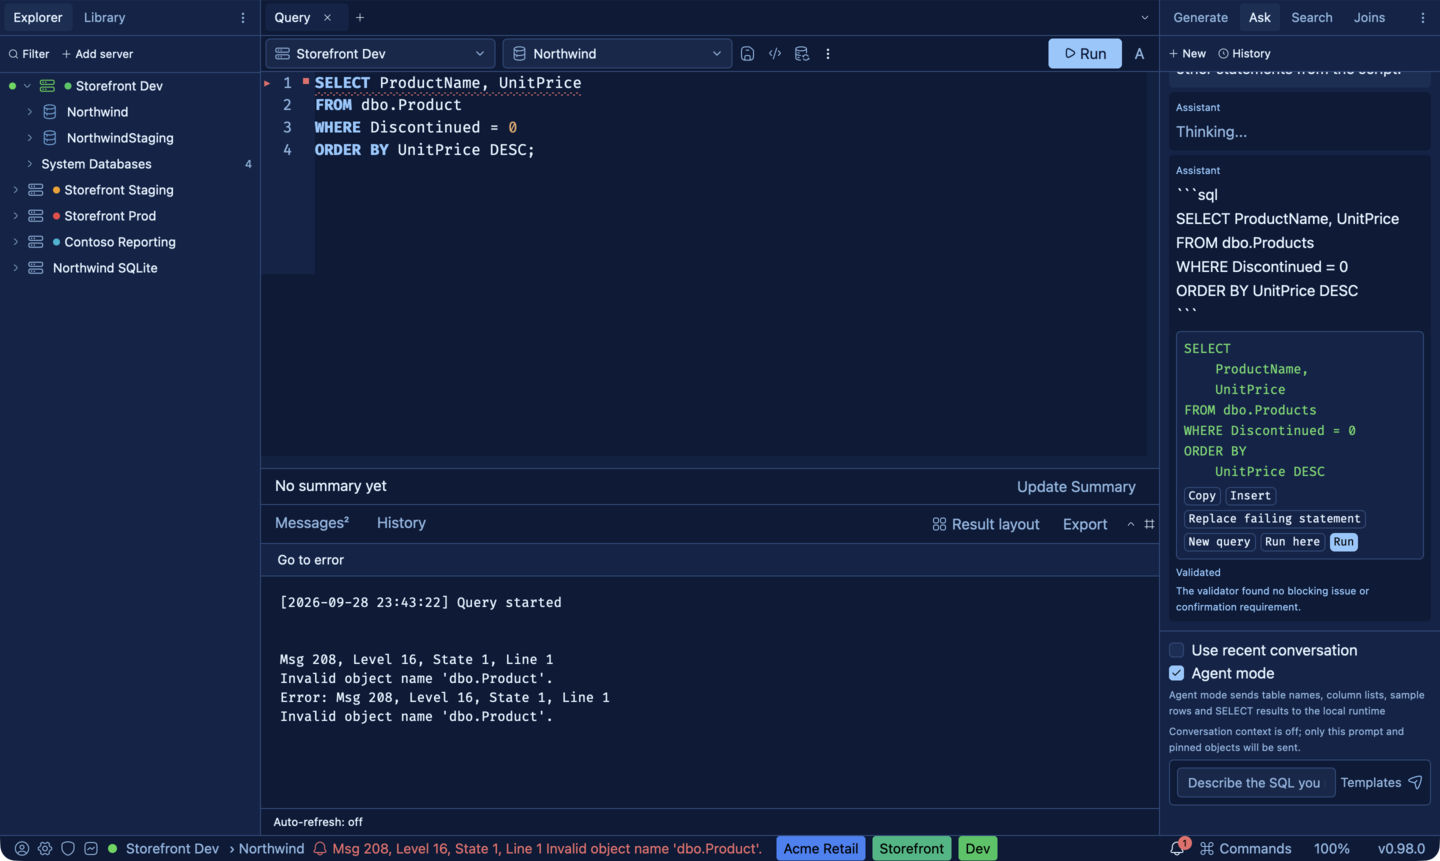Click the account profile icon in status bar
Viewport: 1440px width, 861px height.
click(x=21, y=848)
